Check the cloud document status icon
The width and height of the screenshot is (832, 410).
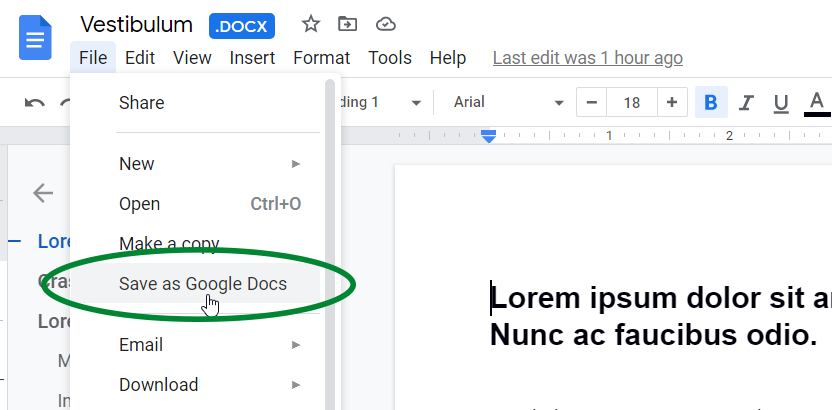point(386,24)
